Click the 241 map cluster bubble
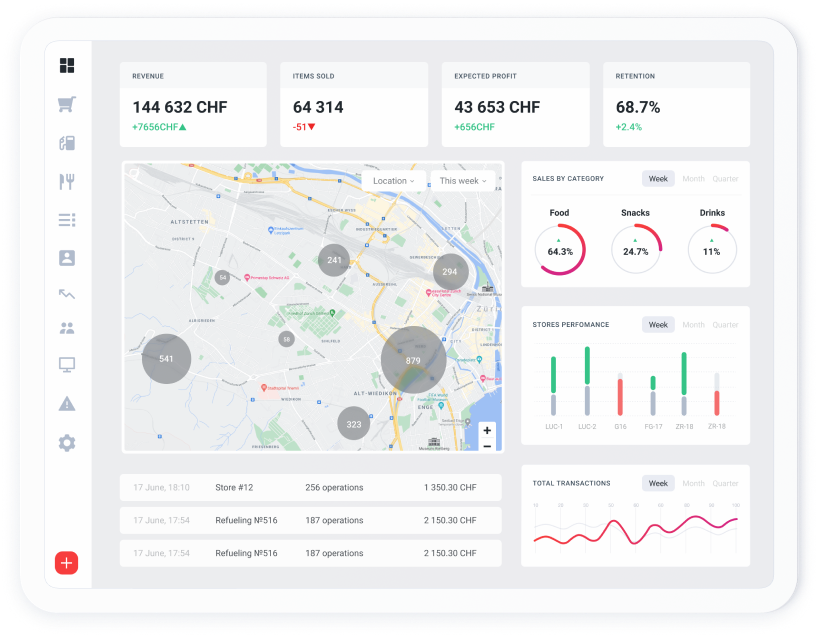 point(334,260)
